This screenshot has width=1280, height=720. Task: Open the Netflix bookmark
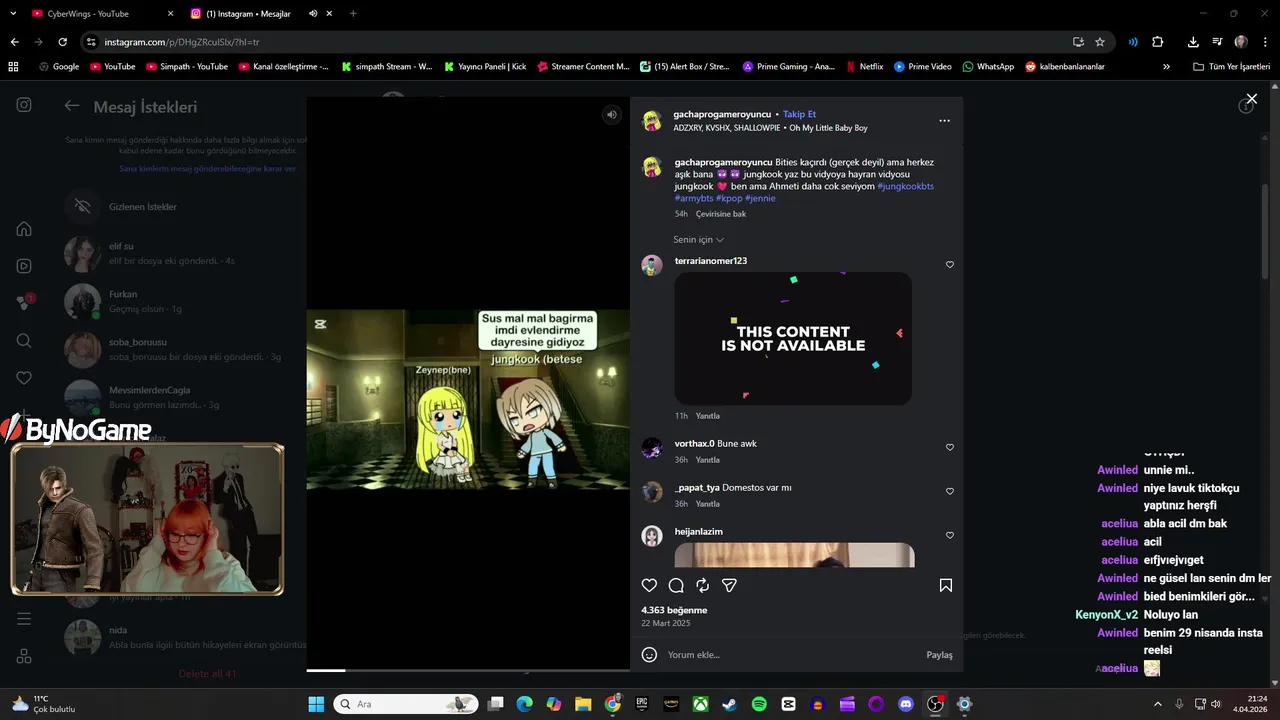coord(864,67)
